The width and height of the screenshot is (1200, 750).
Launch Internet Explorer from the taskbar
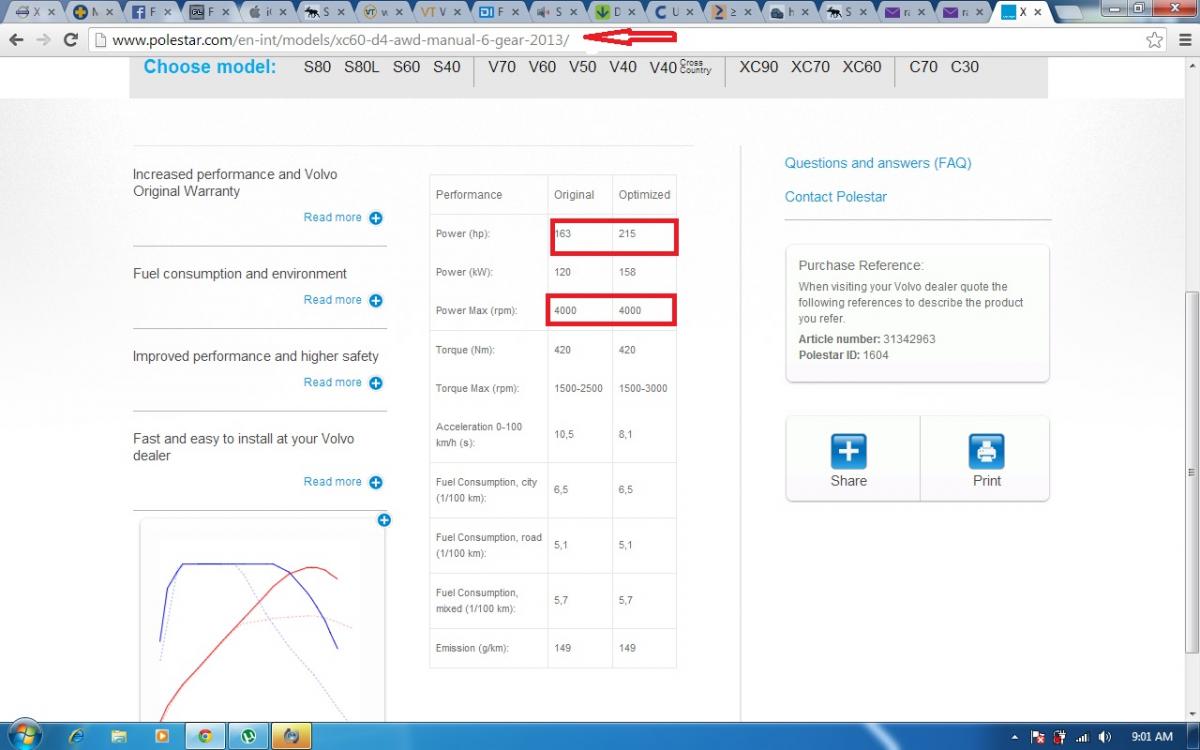[x=76, y=736]
